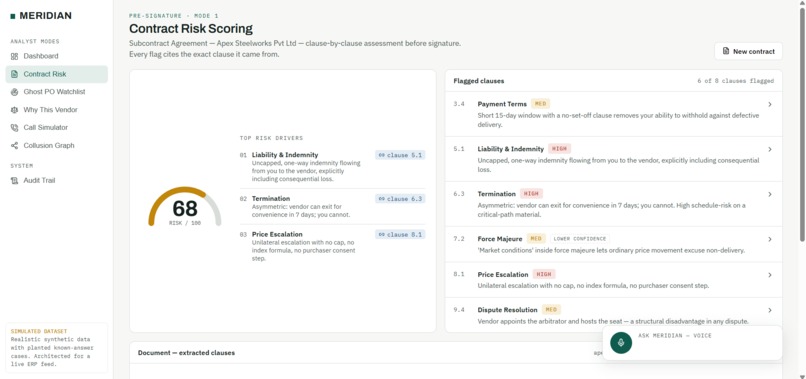The height and width of the screenshot is (379, 806).
Task: Expand Liability & Indemnity flagged chevron
Action: coord(770,149)
